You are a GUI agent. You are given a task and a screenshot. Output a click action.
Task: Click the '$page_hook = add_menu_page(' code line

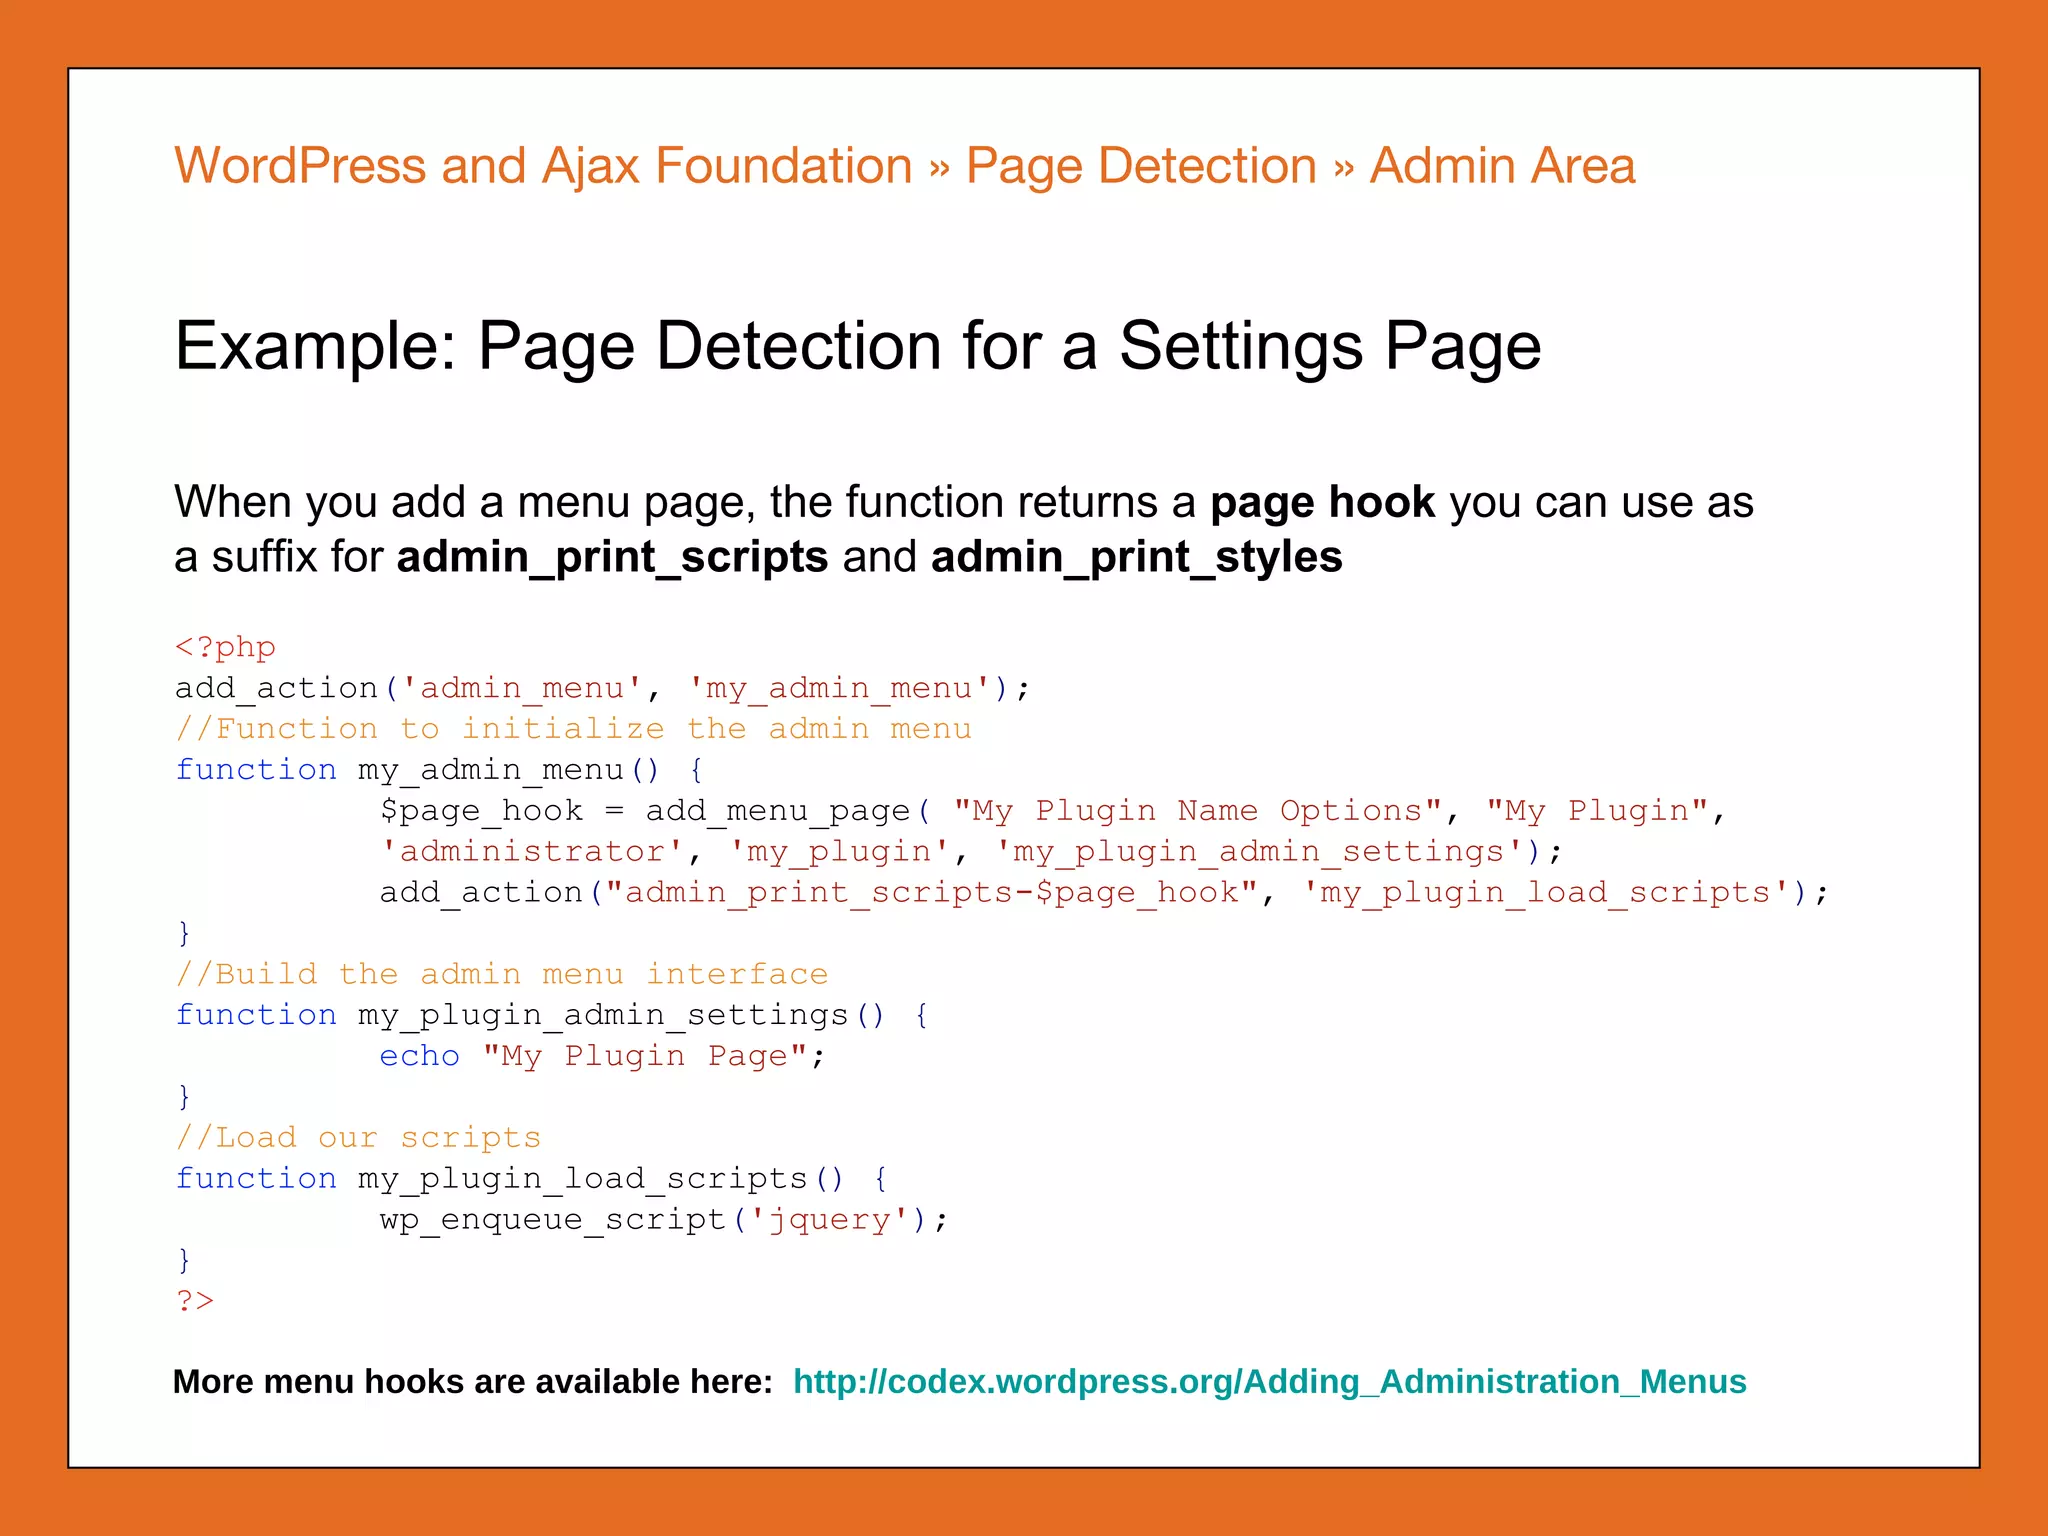(1053, 811)
